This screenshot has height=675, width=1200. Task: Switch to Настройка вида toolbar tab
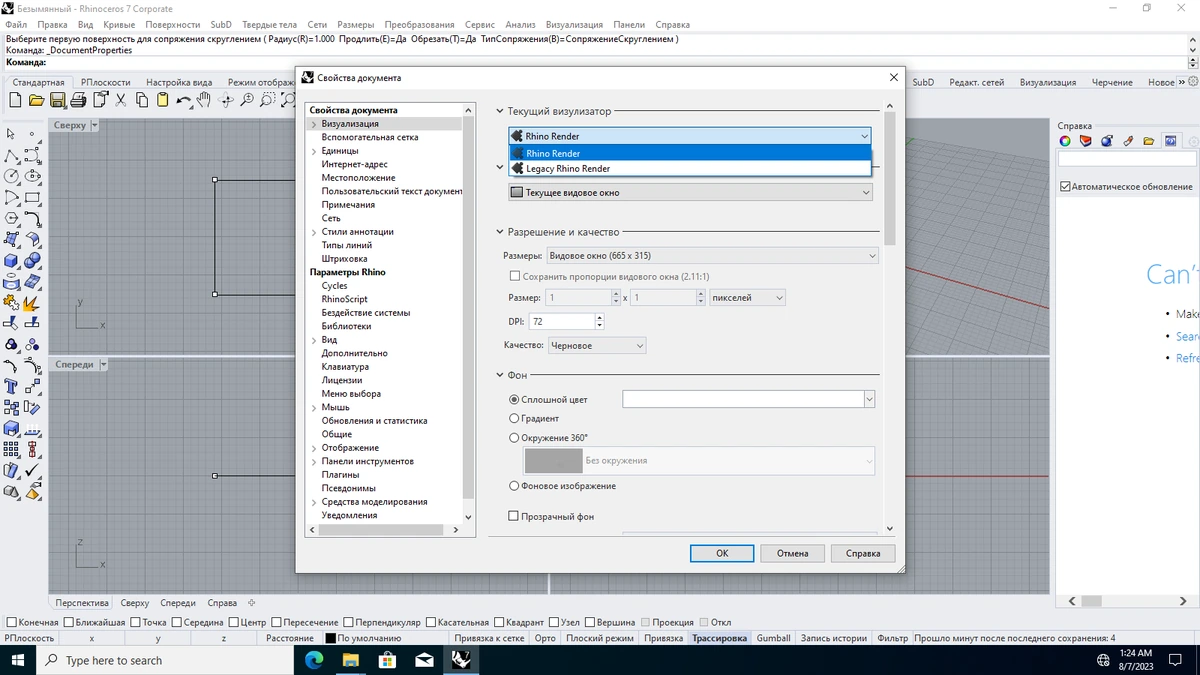pyautogui.click(x=179, y=82)
